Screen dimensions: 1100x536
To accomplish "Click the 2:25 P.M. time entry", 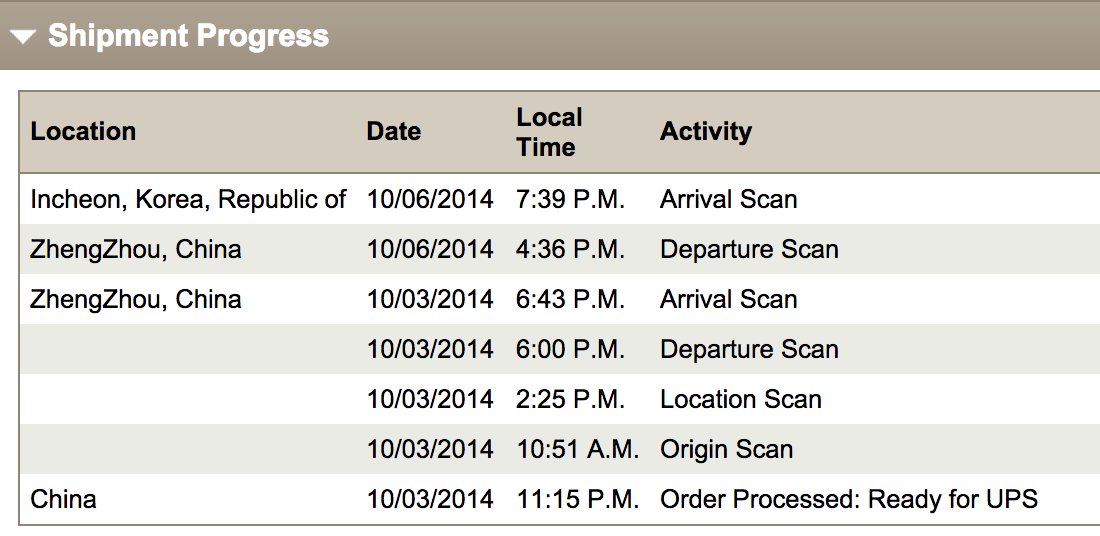I will click(x=570, y=399).
